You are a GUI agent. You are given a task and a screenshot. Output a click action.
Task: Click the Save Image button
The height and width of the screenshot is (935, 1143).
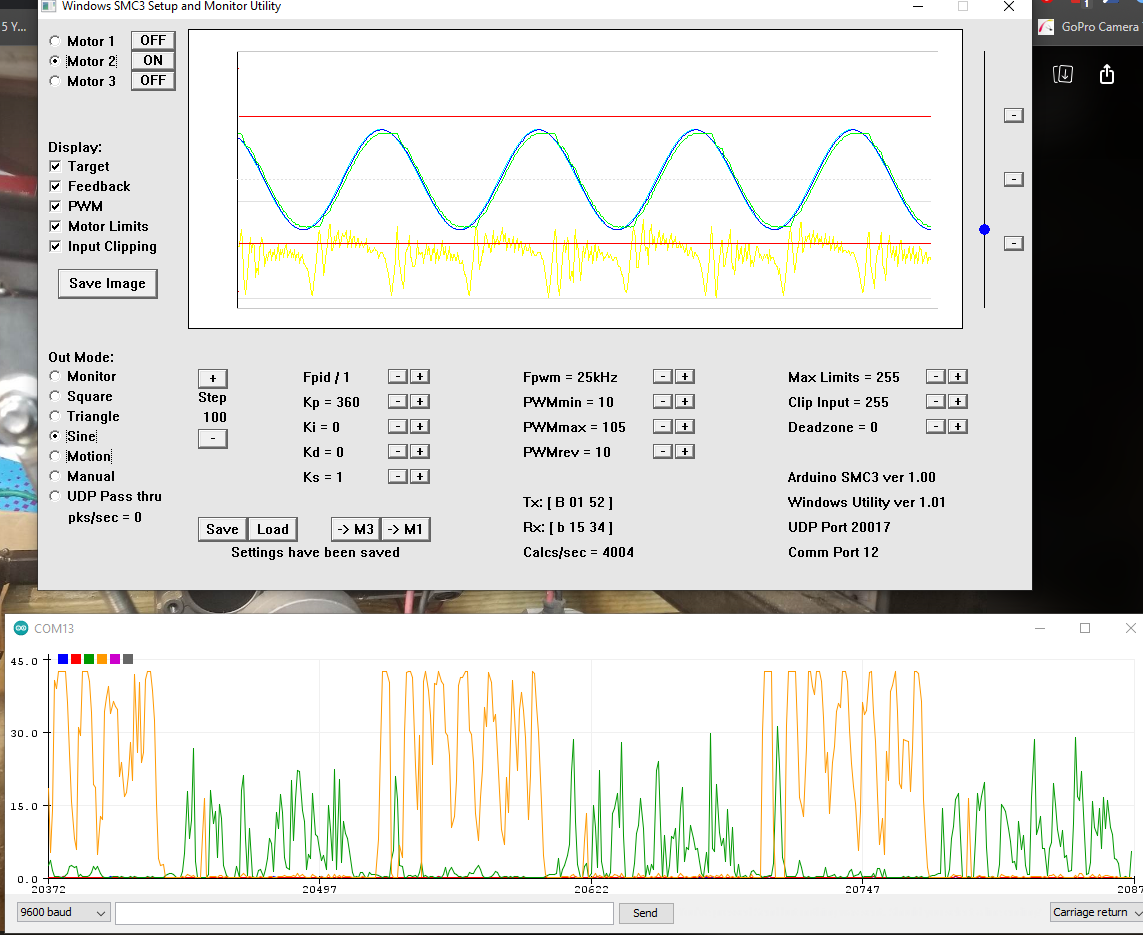click(x=107, y=284)
